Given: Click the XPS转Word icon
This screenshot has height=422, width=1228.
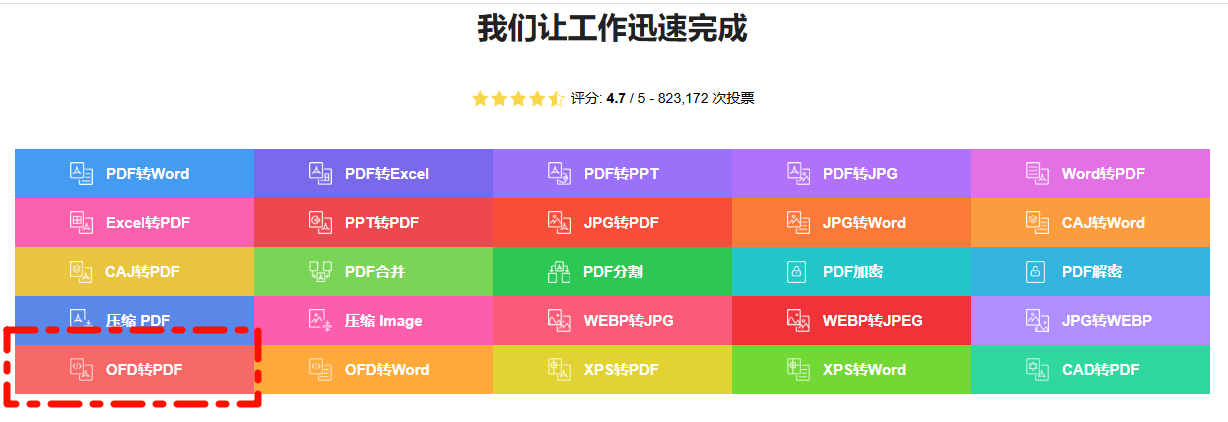Looking at the screenshot, I should click(798, 369).
